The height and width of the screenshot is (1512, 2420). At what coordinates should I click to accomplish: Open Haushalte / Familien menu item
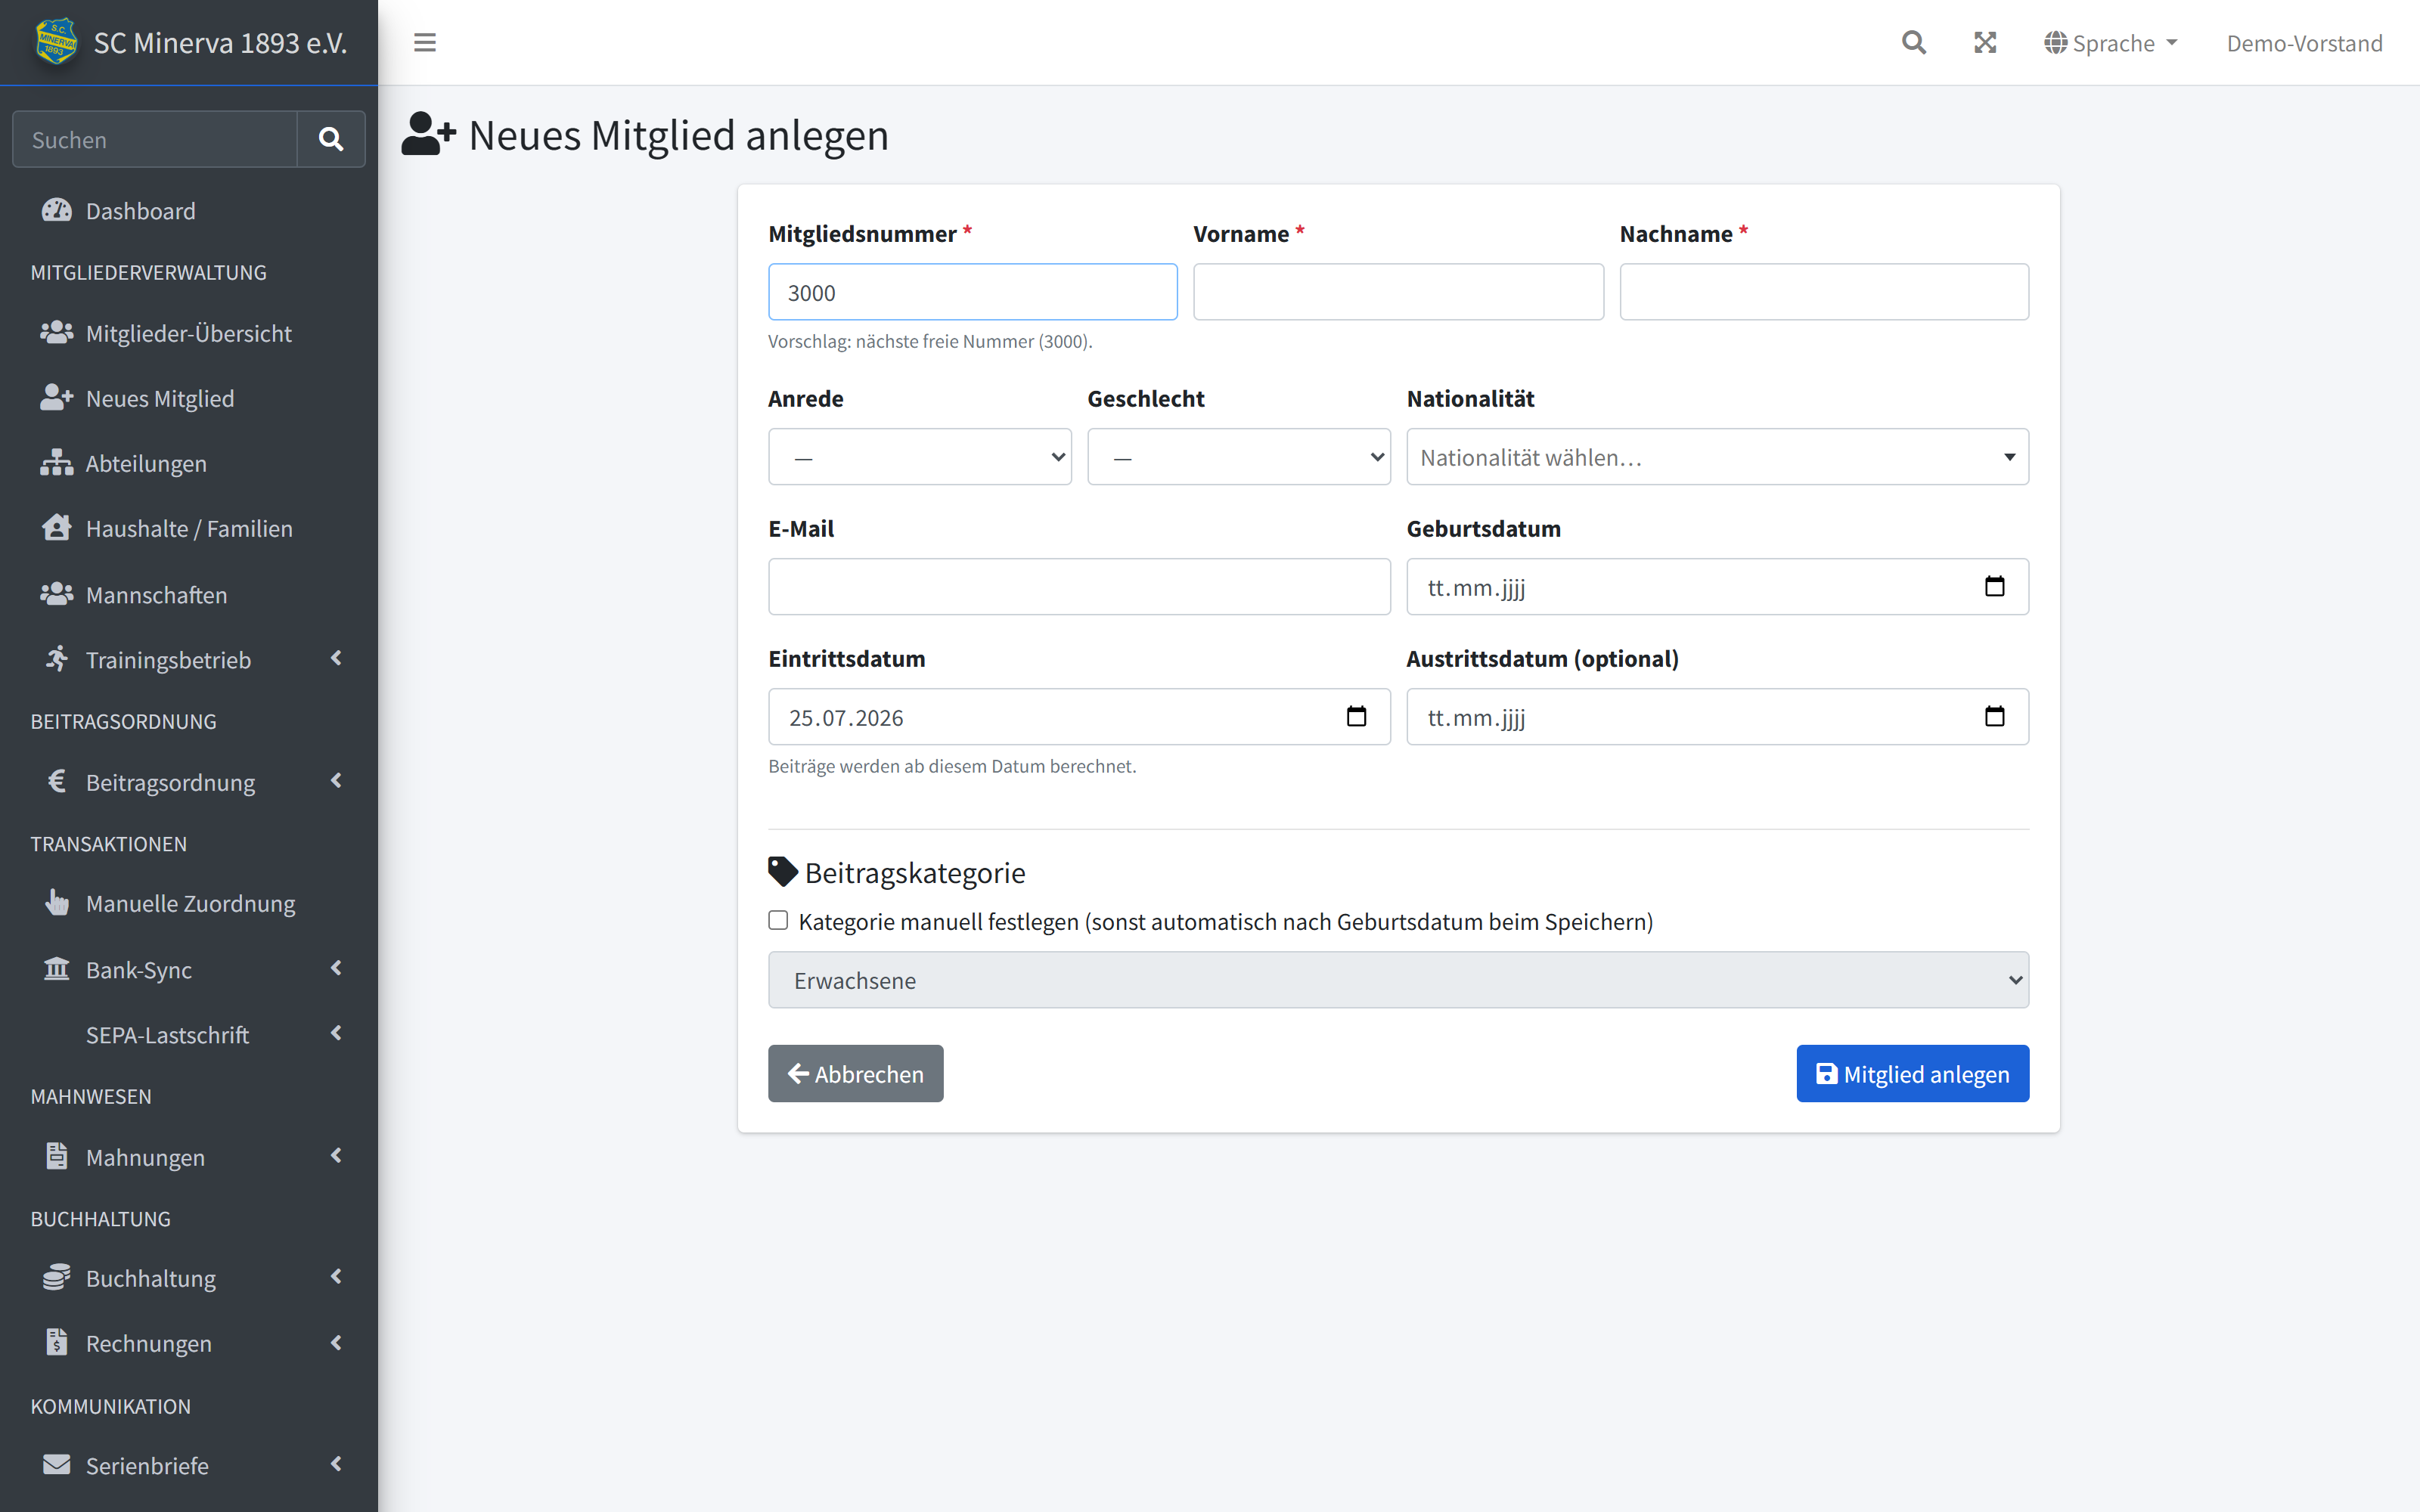point(189,527)
